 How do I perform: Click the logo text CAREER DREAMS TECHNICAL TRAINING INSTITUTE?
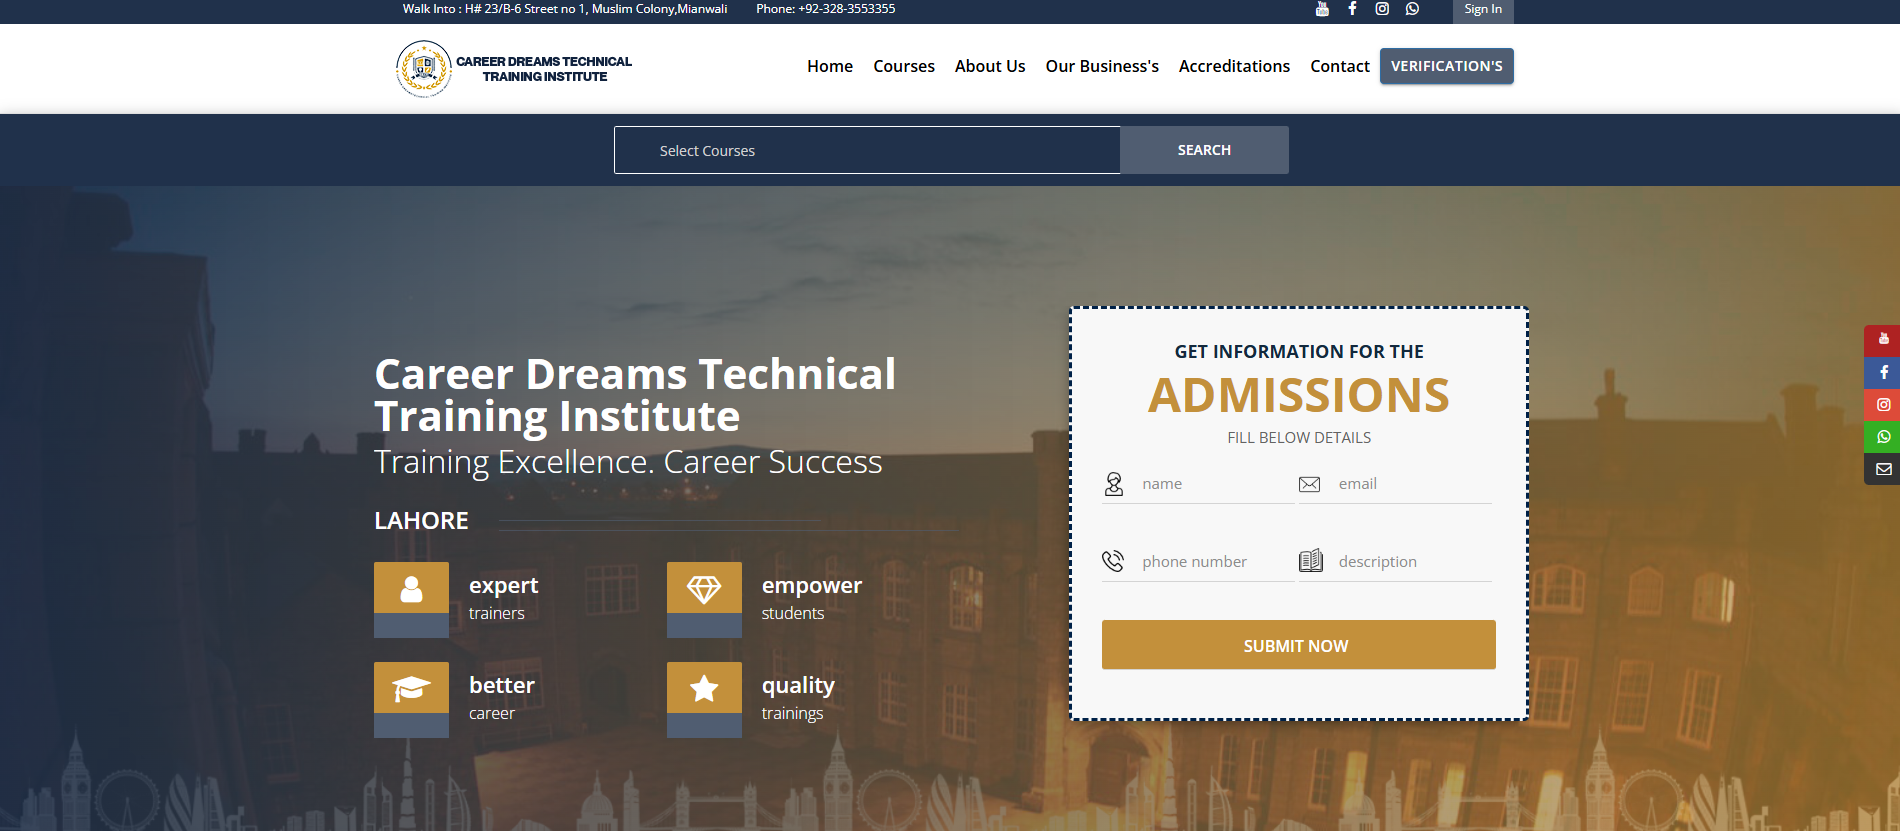[x=544, y=69]
